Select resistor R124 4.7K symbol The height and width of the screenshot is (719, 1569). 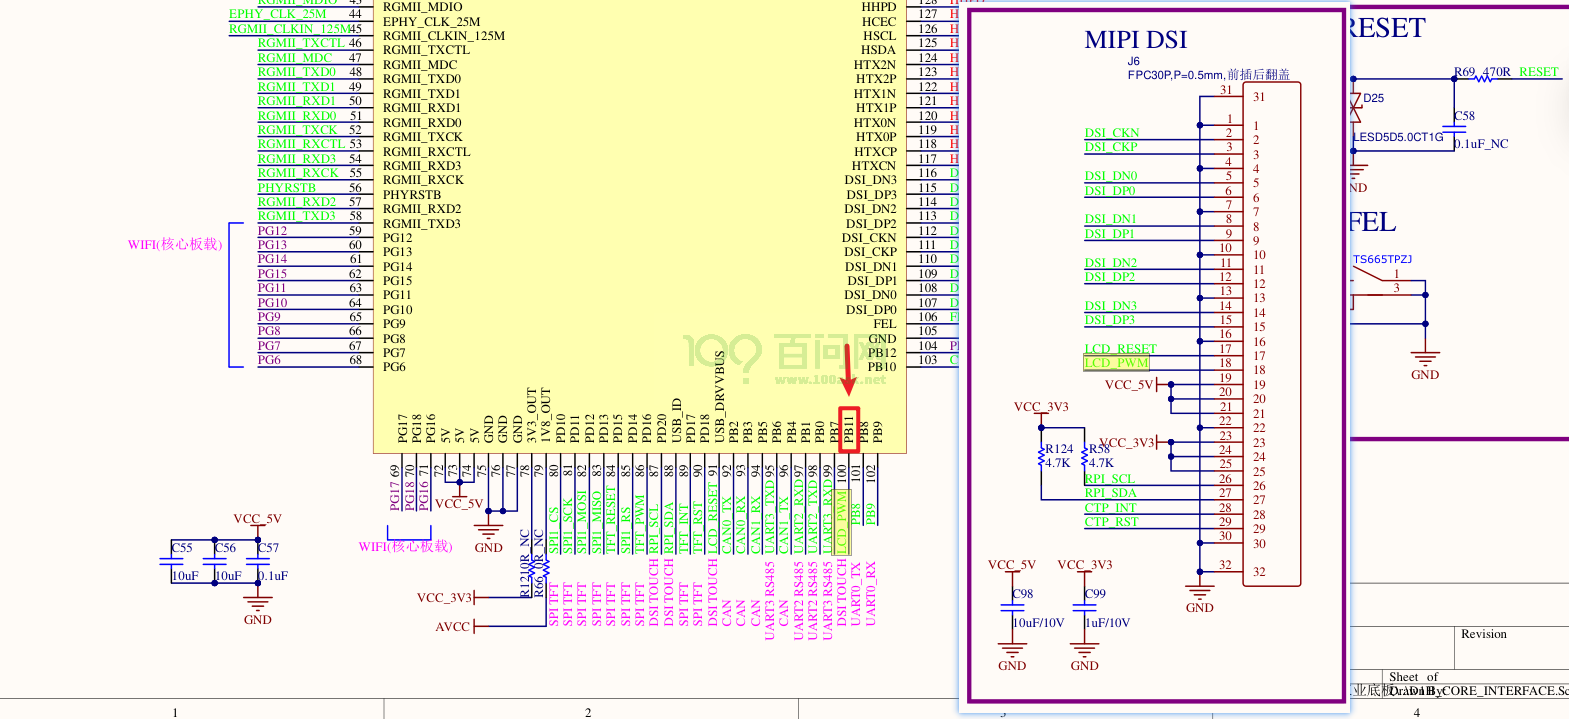point(1042,456)
